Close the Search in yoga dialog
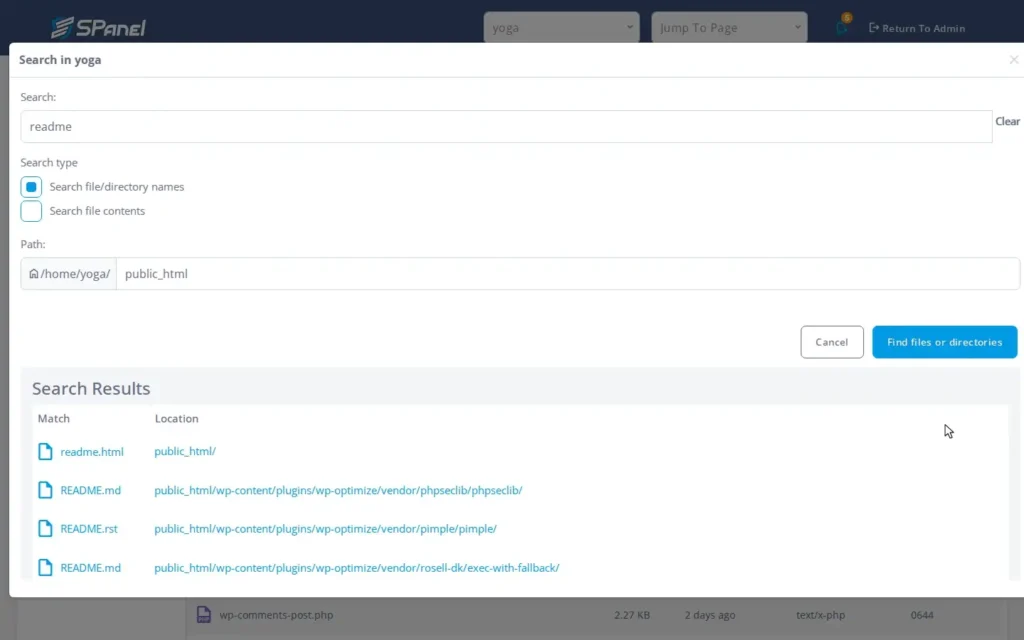This screenshot has height=640, width=1024. click(1014, 59)
